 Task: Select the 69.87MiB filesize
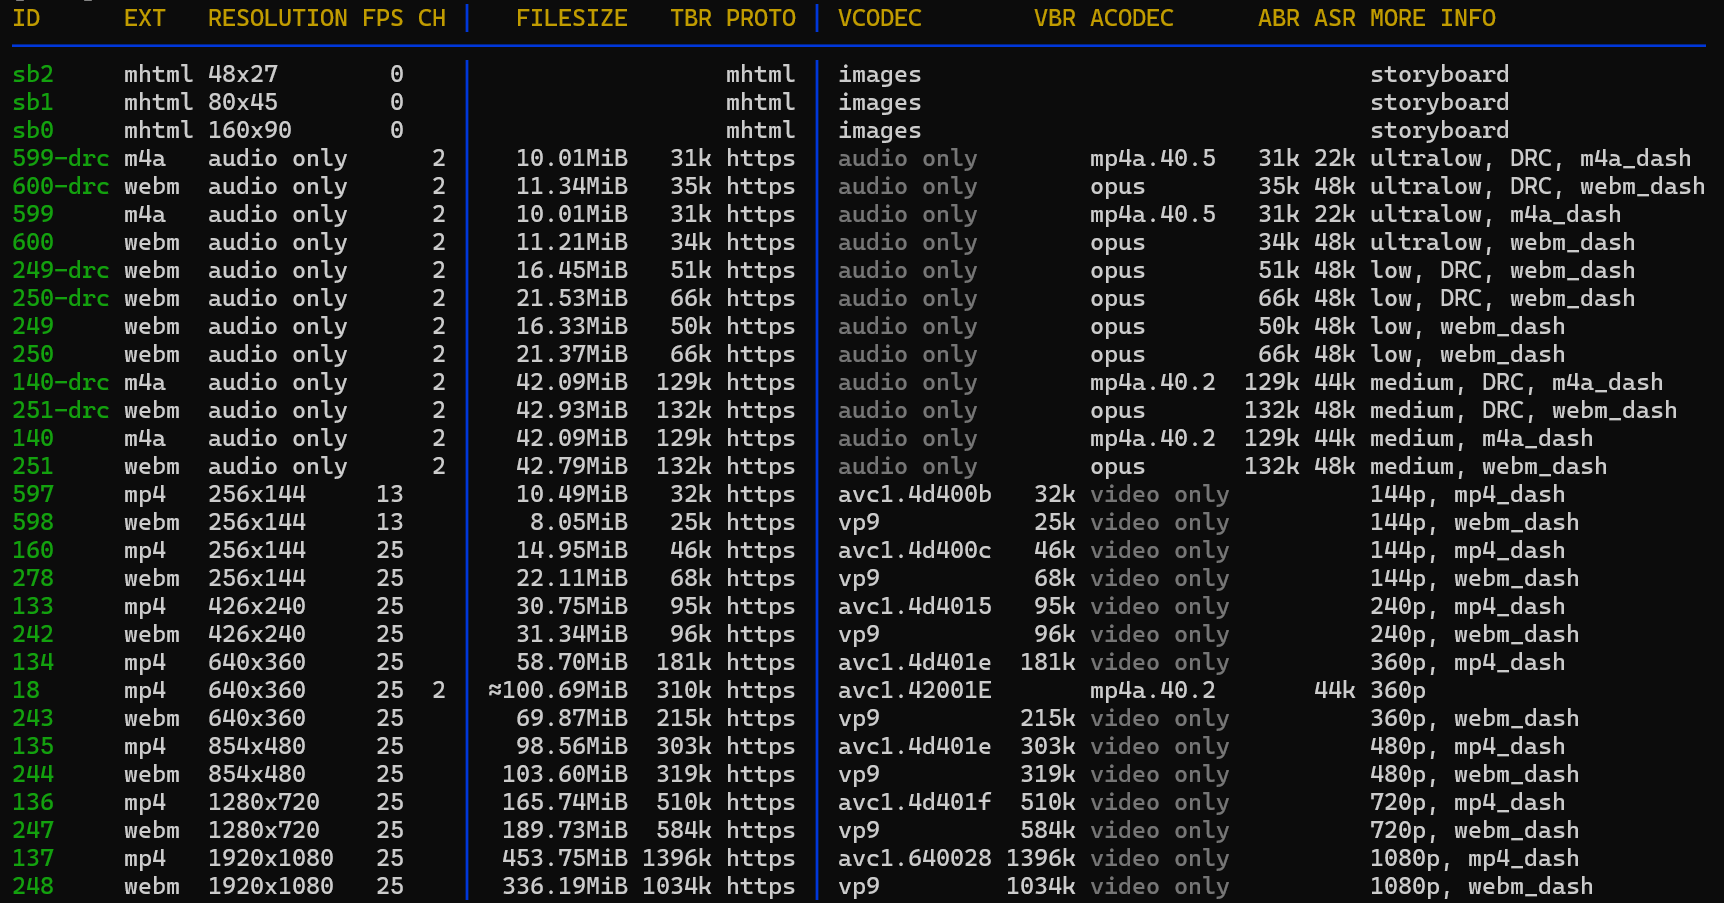click(x=572, y=718)
